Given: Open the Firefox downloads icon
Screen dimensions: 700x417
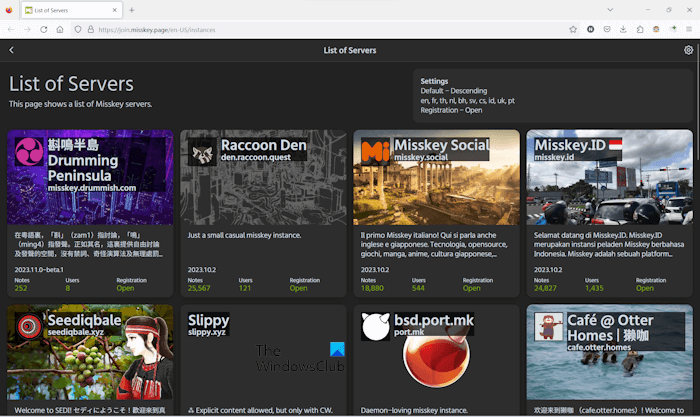Looking at the screenshot, I should pos(623,29).
